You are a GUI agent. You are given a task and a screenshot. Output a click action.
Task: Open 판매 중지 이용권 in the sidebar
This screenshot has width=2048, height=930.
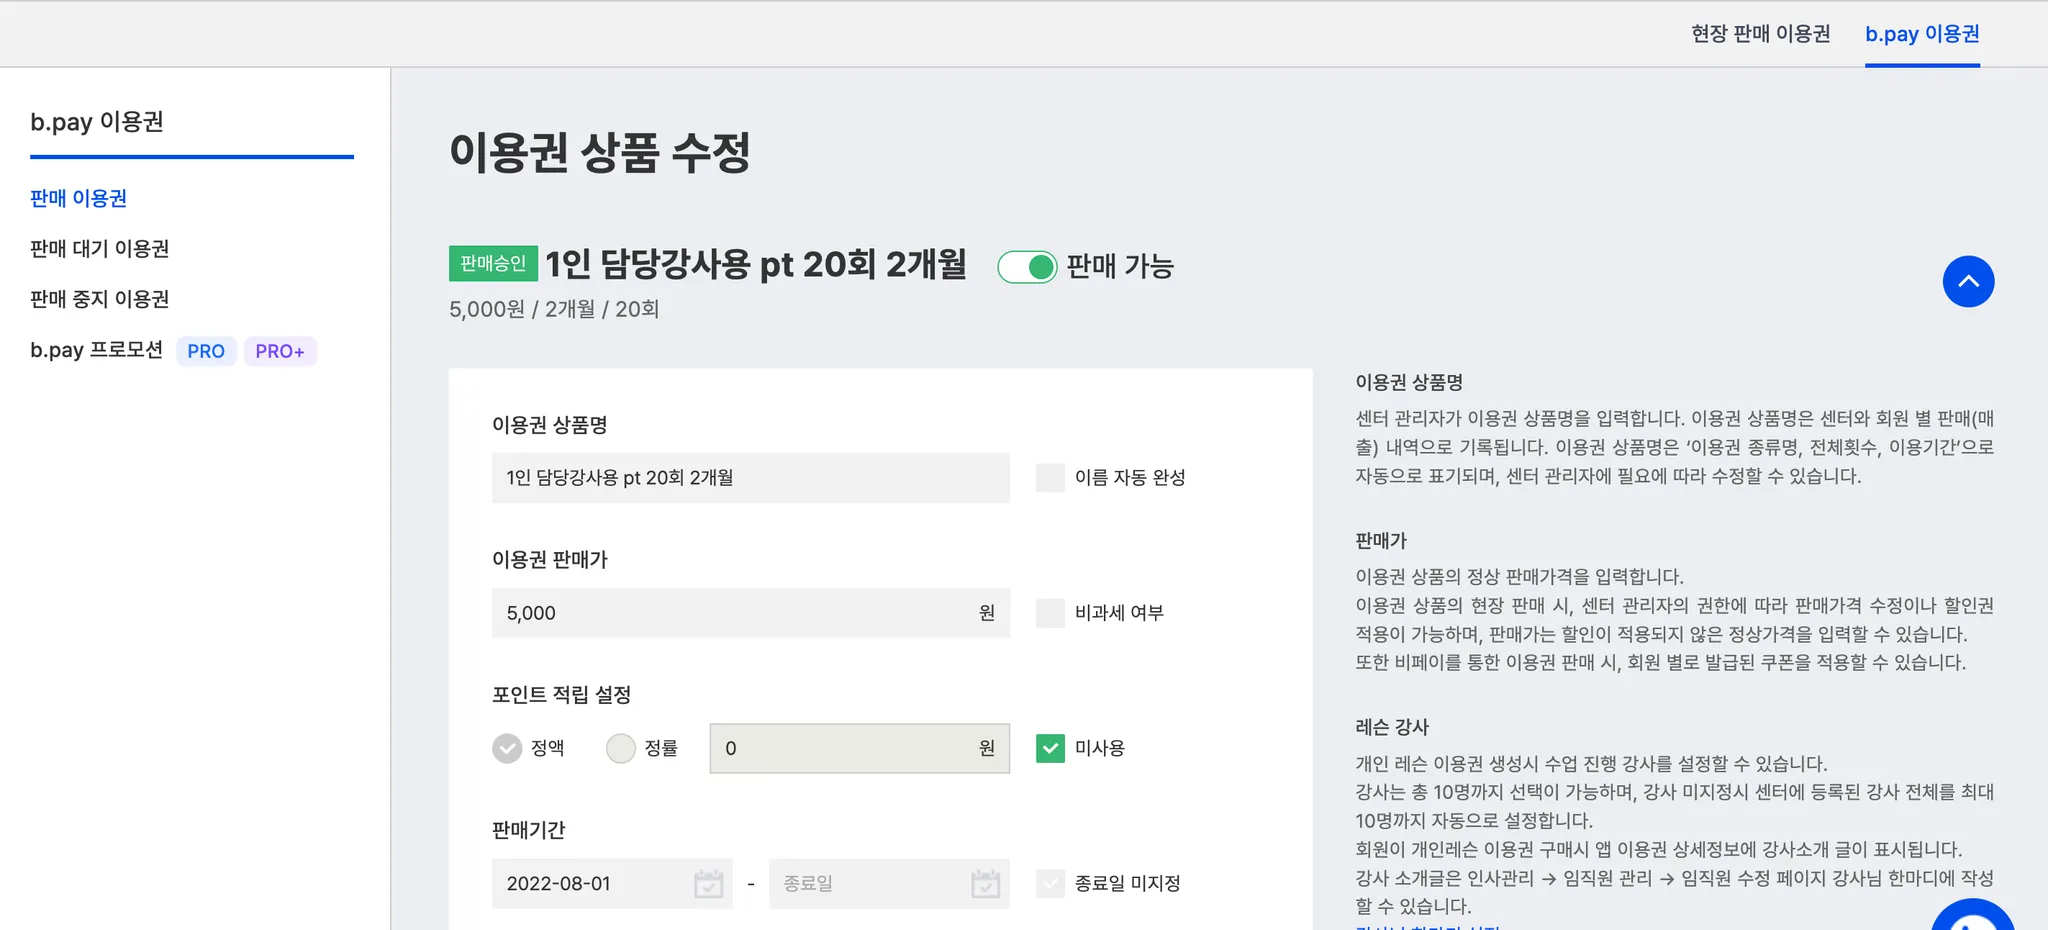[99, 299]
